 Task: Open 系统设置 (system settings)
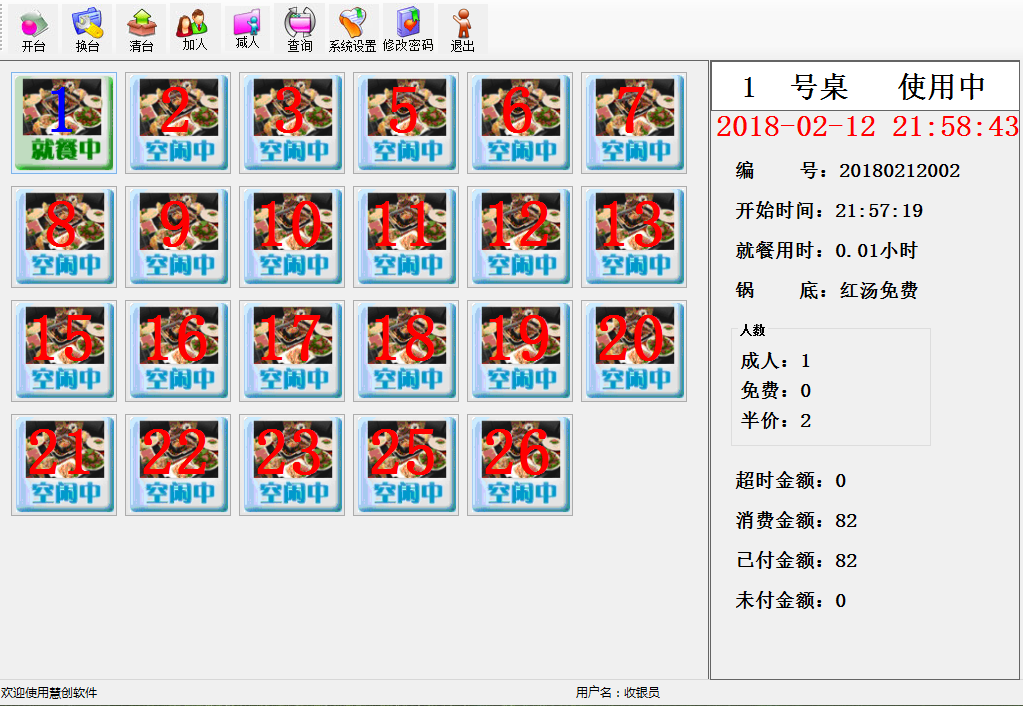[x=353, y=29]
